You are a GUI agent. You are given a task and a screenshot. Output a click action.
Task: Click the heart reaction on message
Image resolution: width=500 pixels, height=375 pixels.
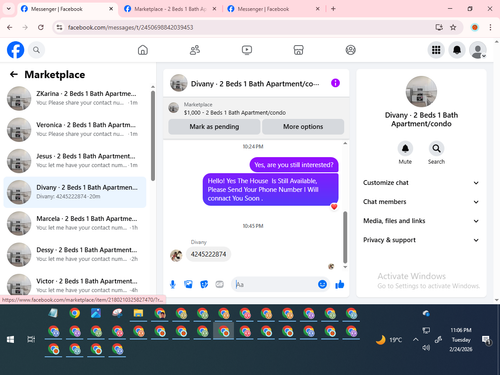(334, 207)
